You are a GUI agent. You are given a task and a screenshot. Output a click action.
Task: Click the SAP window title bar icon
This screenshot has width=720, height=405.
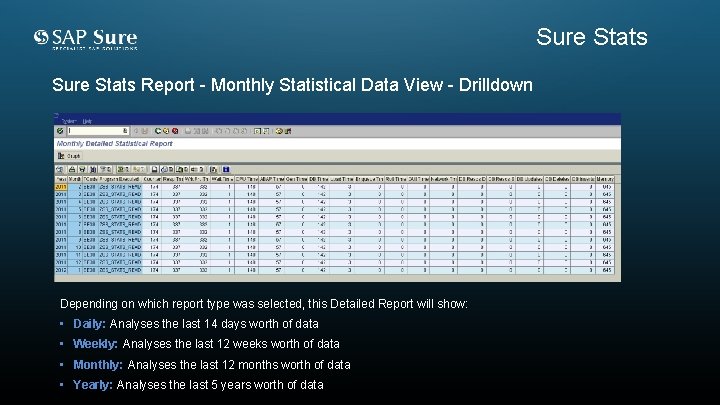(x=56, y=115)
